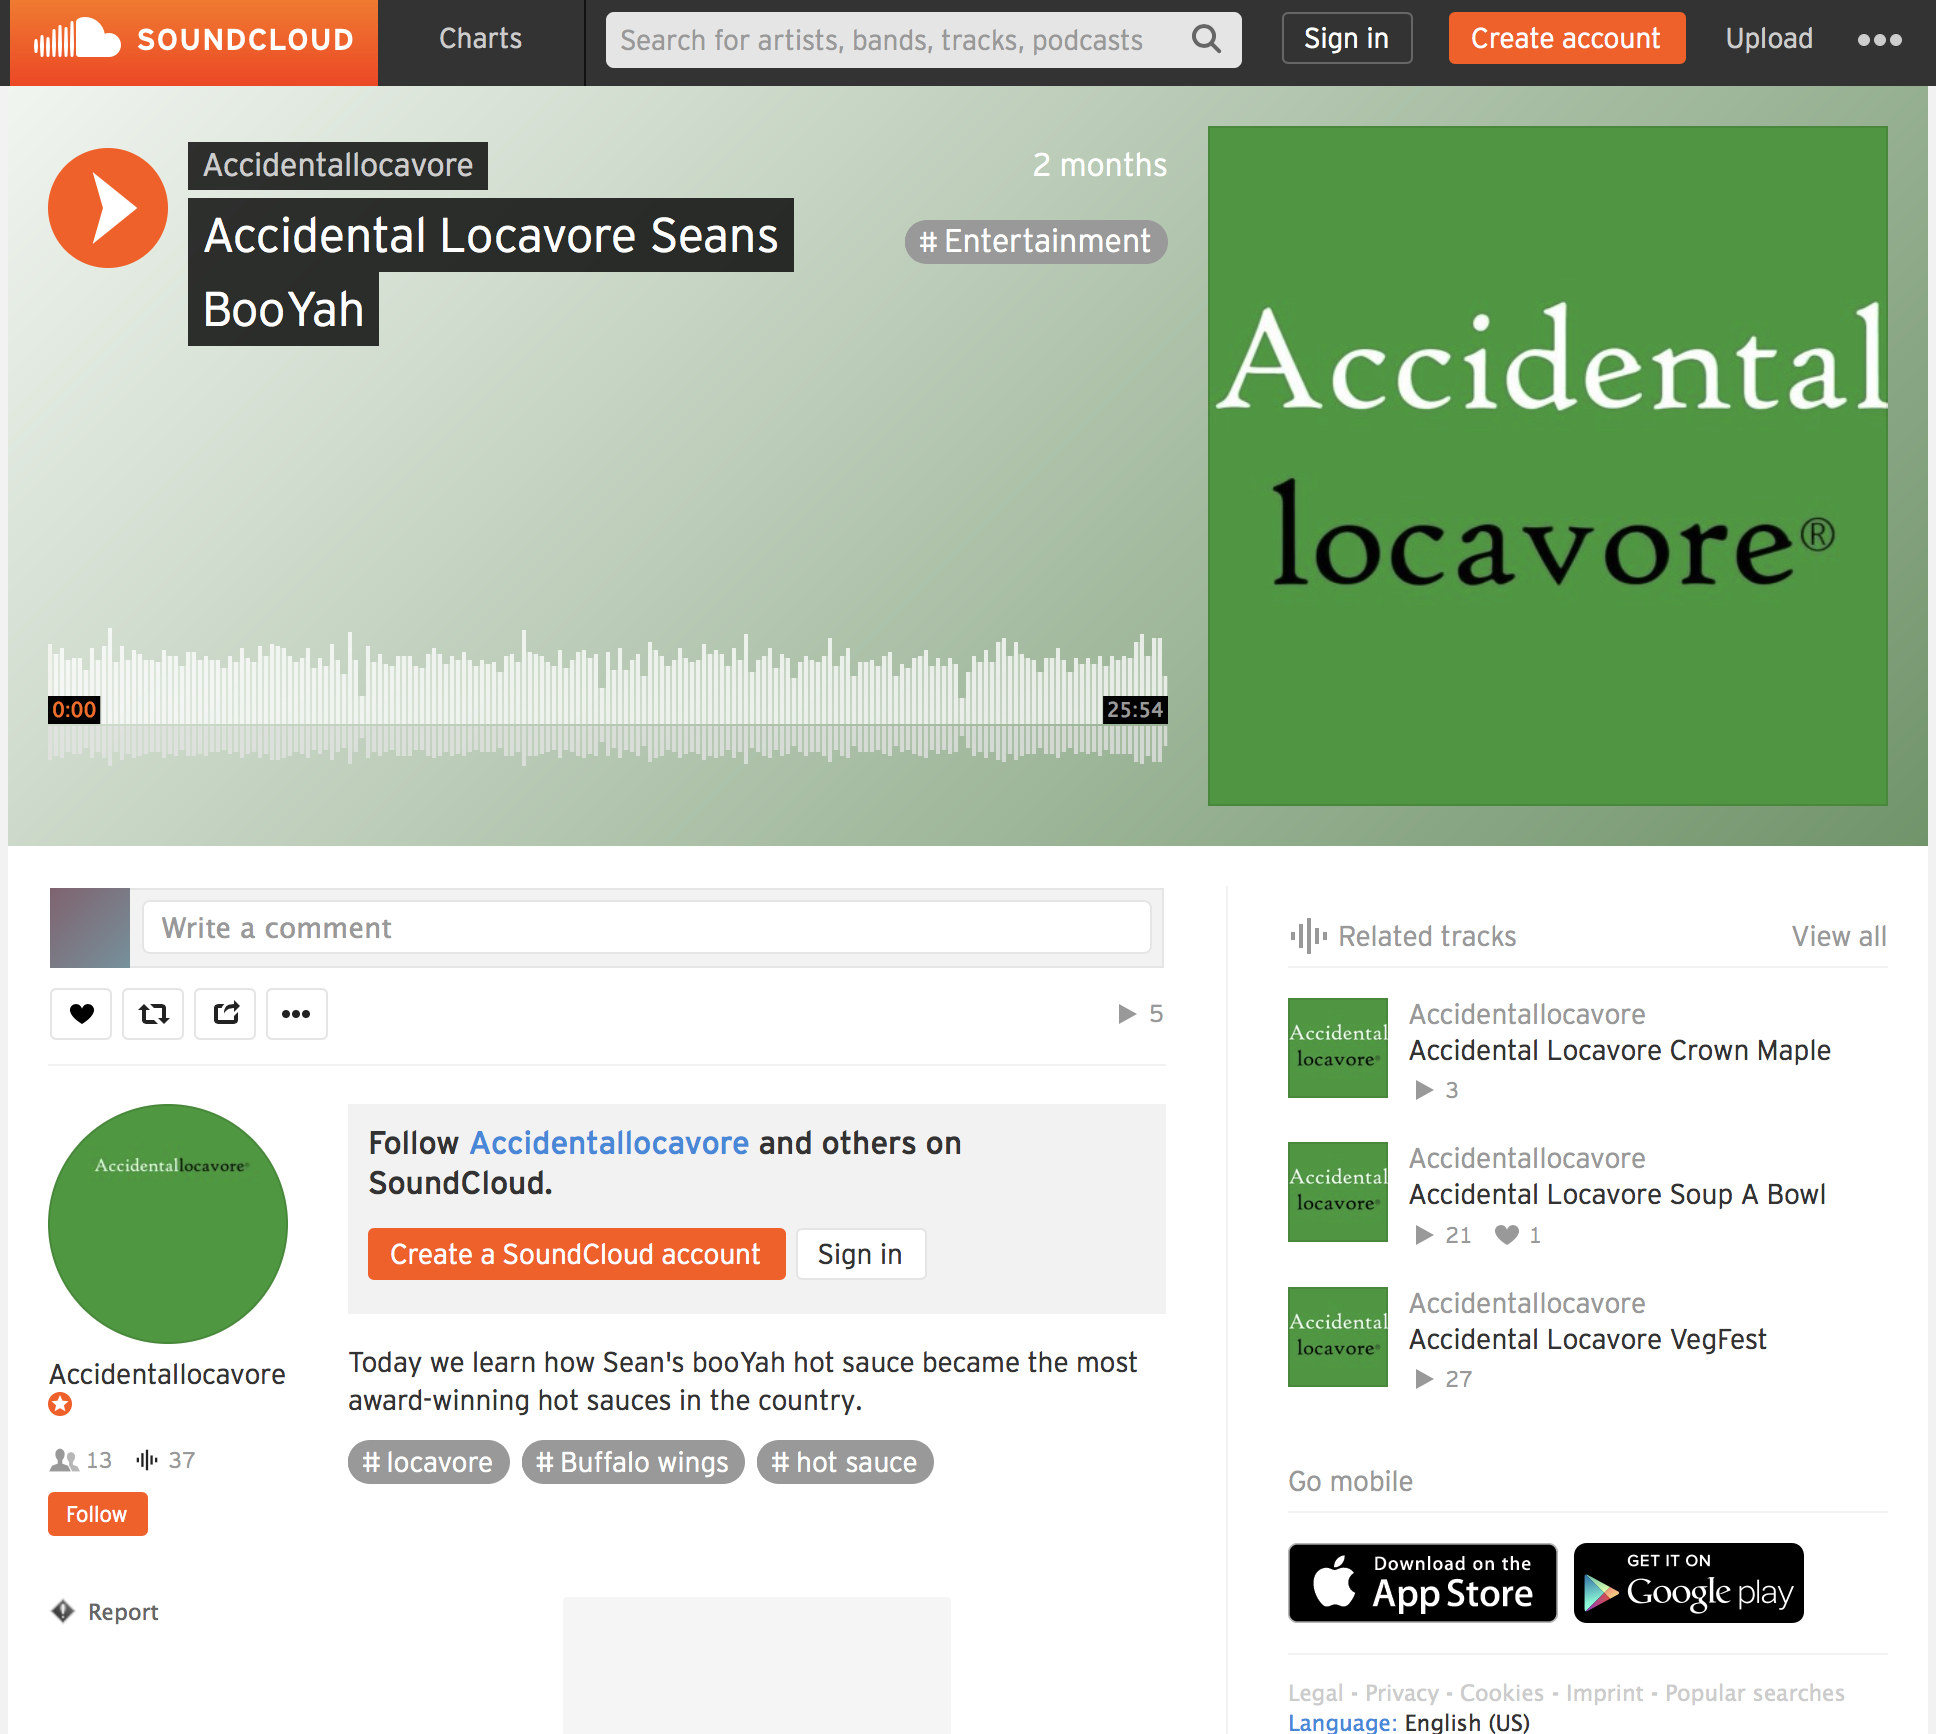
Task: Open the Charts page
Action: pos(480,39)
